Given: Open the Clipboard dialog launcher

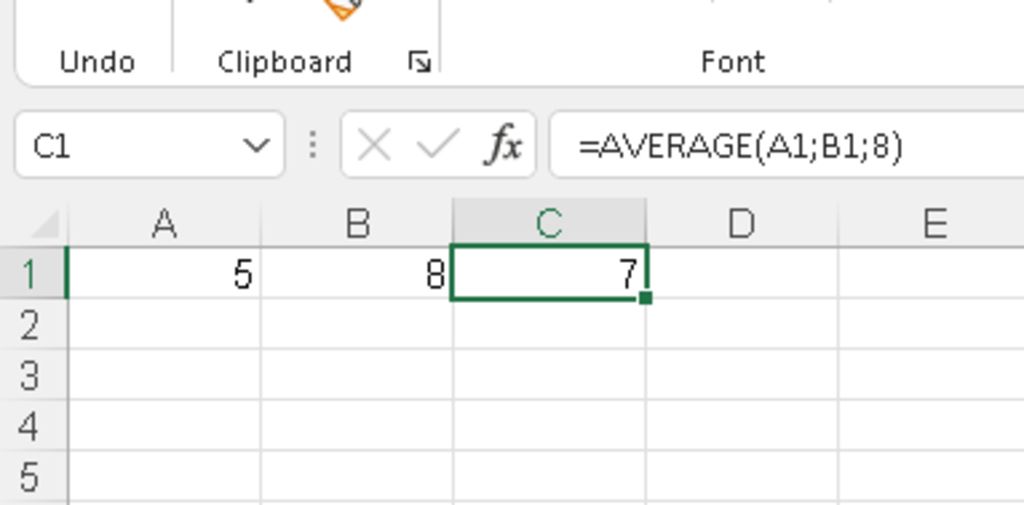Looking at the screenshot, I should click(420, 63).
